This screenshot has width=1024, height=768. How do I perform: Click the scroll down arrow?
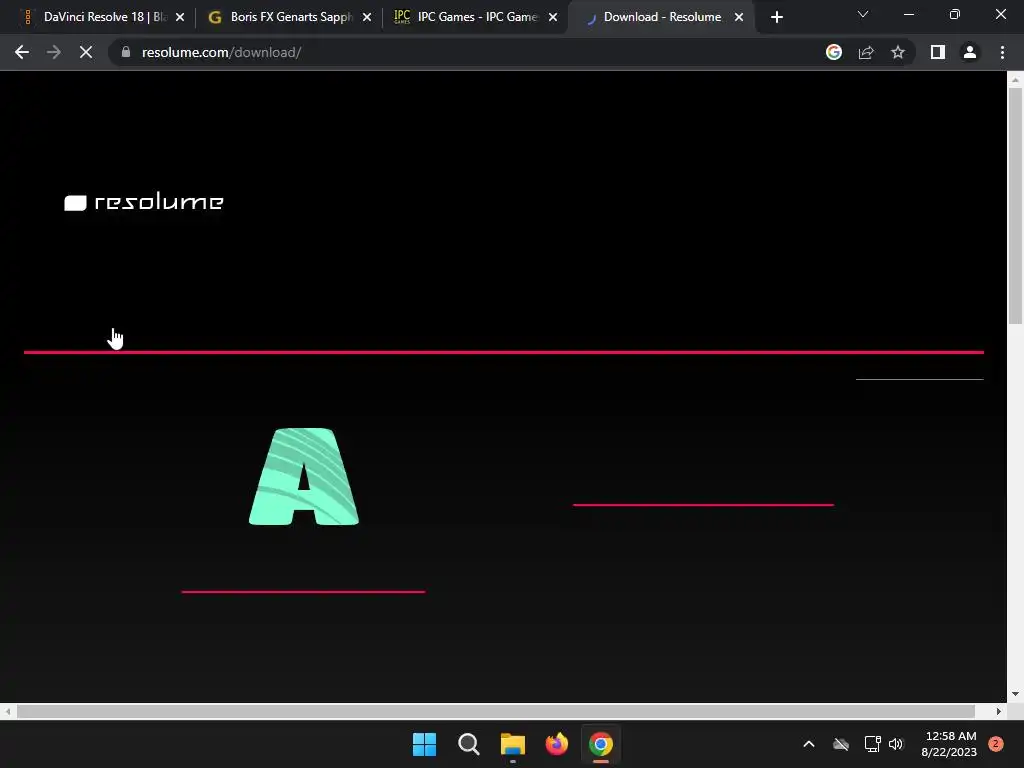pyautogui.click(x=1015, y=694)
